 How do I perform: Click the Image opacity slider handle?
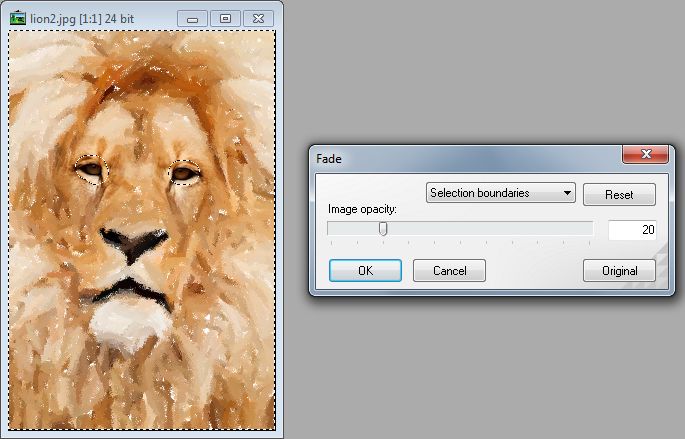point(382,229)
